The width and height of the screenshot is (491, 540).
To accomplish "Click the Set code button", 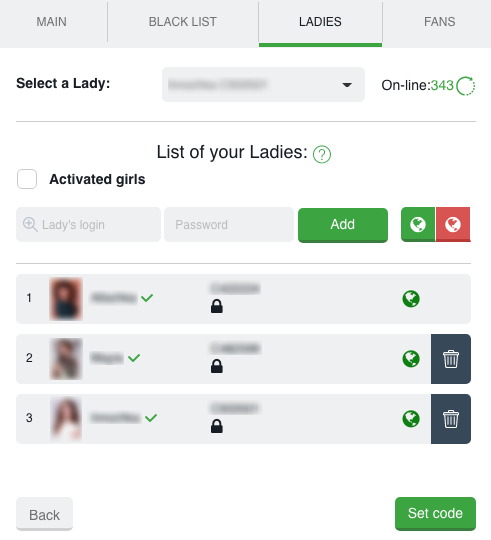I will (435, 513).
